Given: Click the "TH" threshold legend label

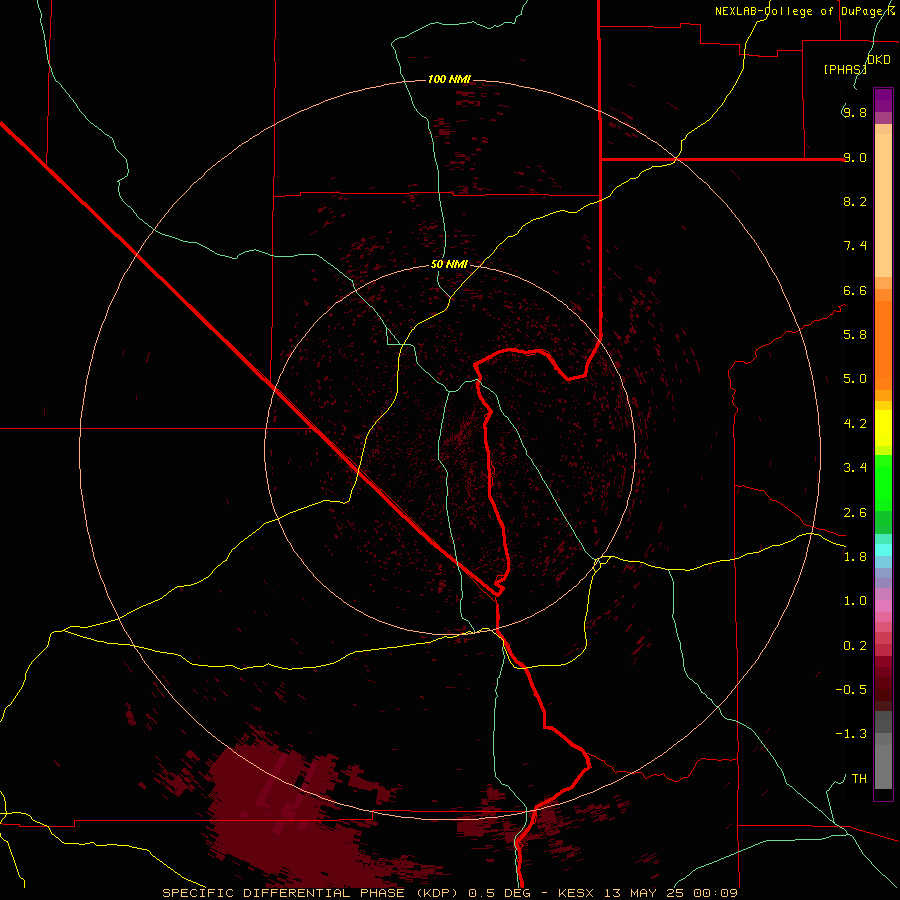Looking at the screenshot, I should [859, 779].
